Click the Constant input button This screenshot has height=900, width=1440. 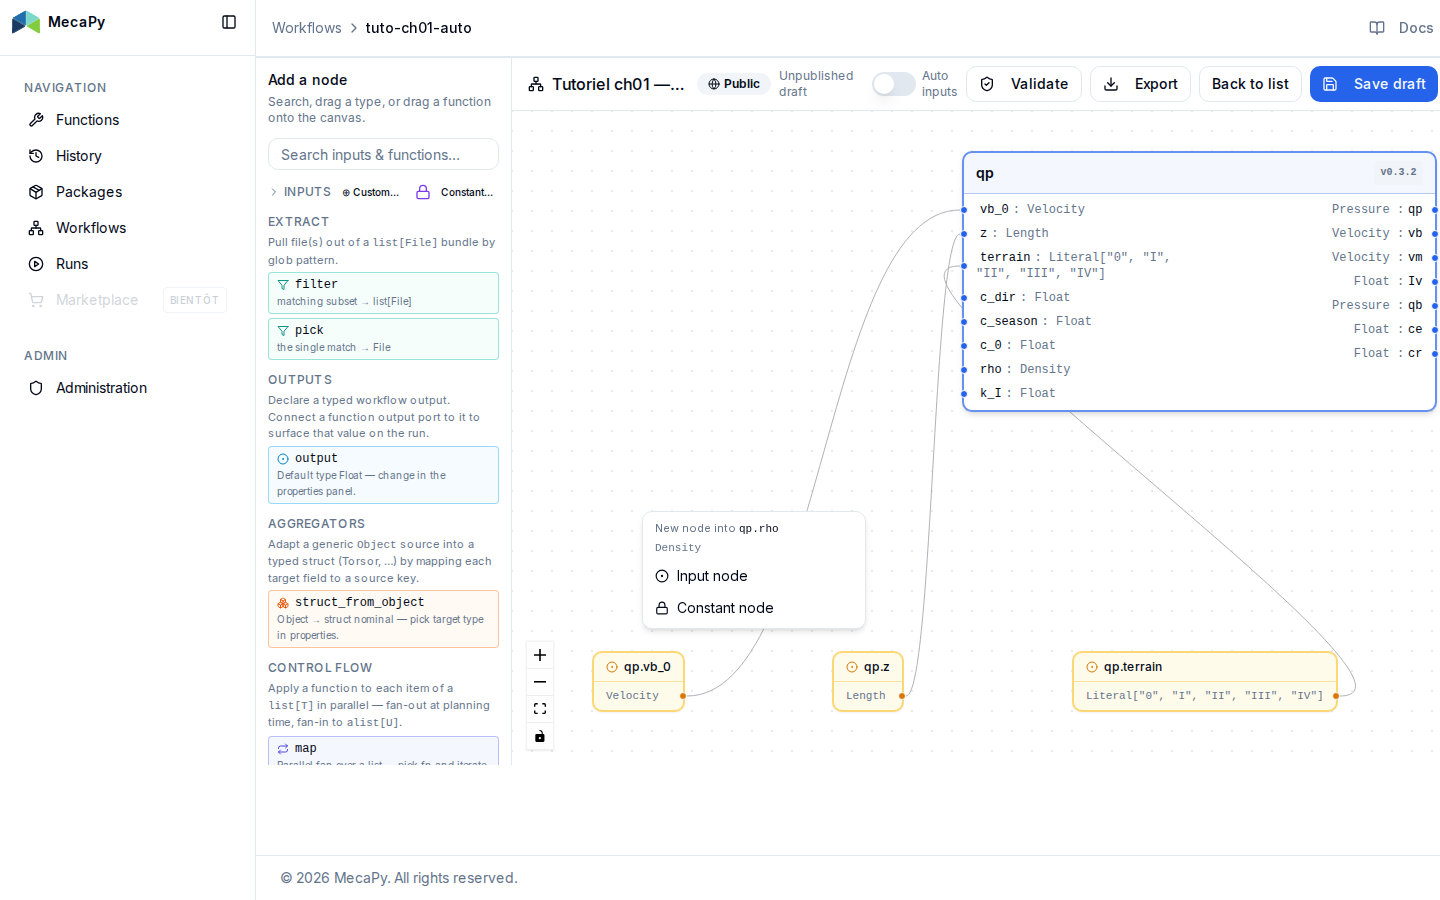(456, 192)
